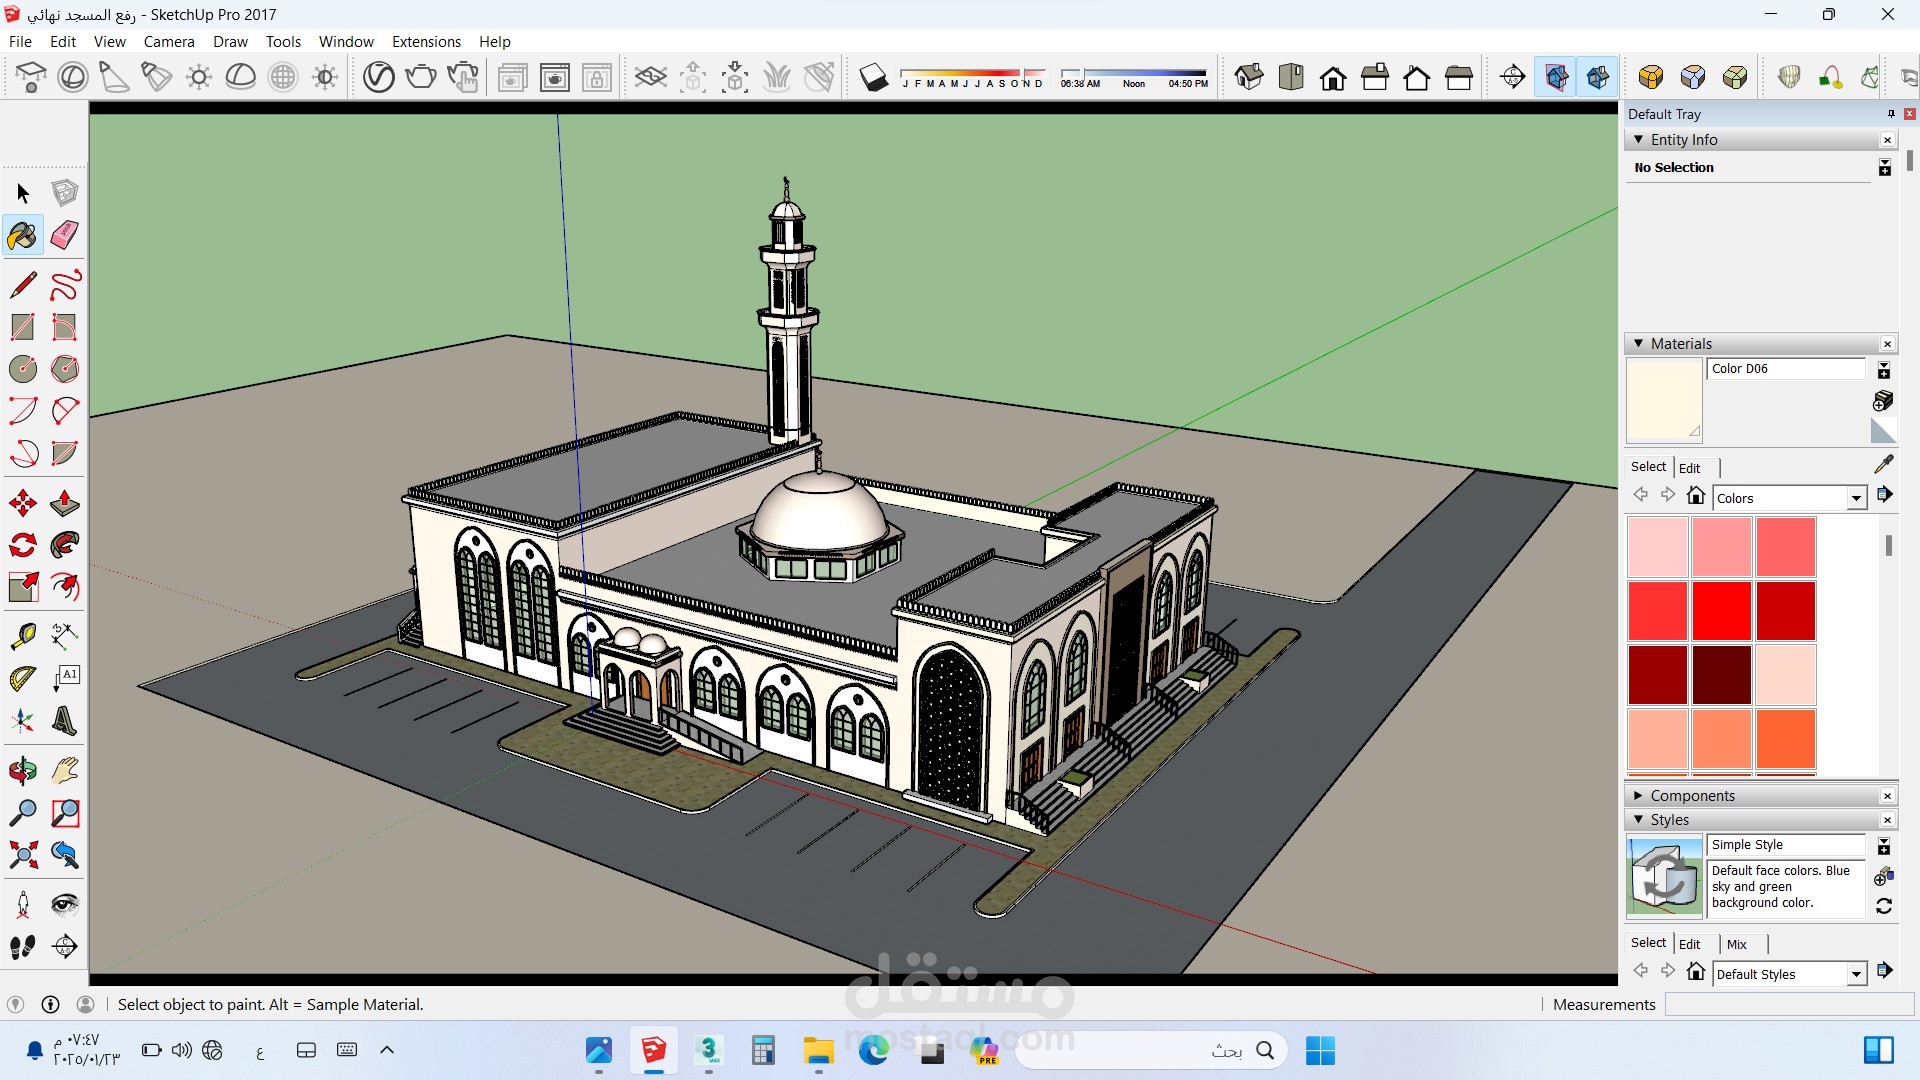Open the Extensions menu

click(426, 41)
